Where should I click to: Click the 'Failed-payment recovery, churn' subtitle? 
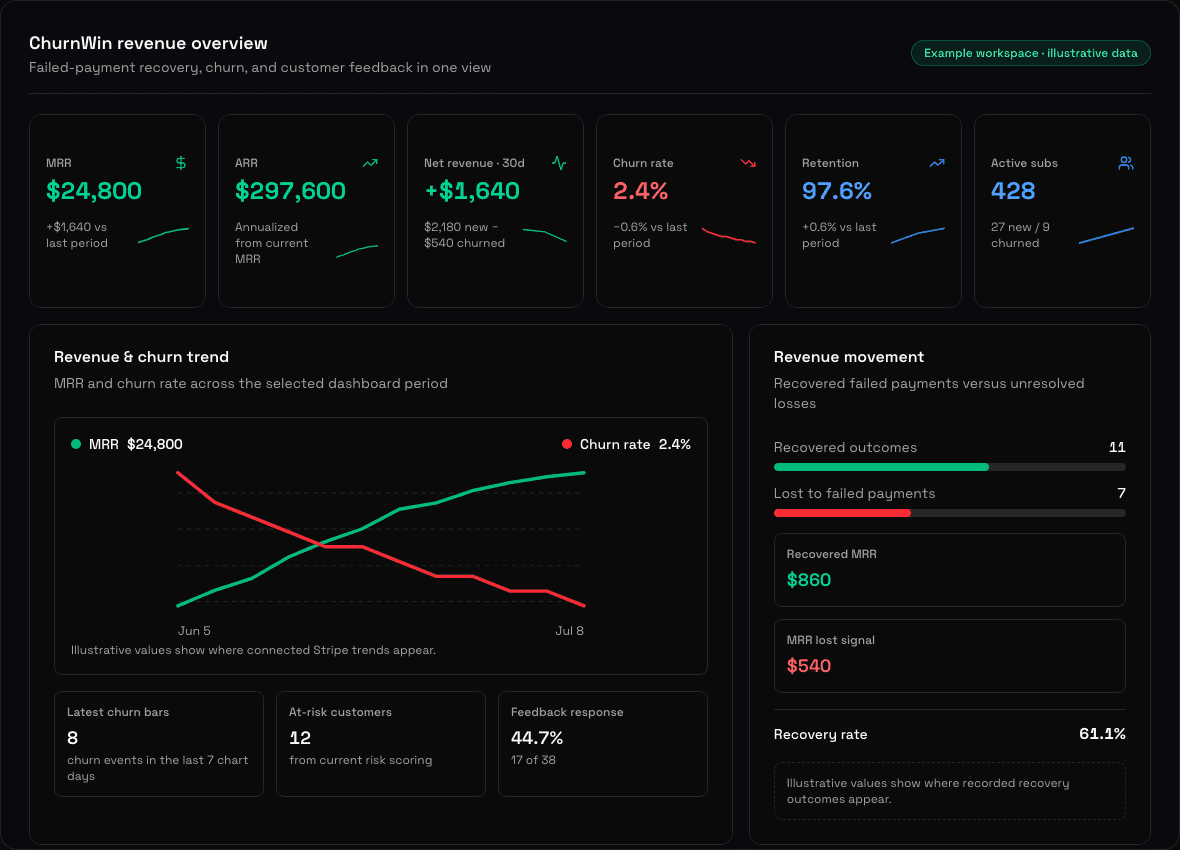[260, 68]
